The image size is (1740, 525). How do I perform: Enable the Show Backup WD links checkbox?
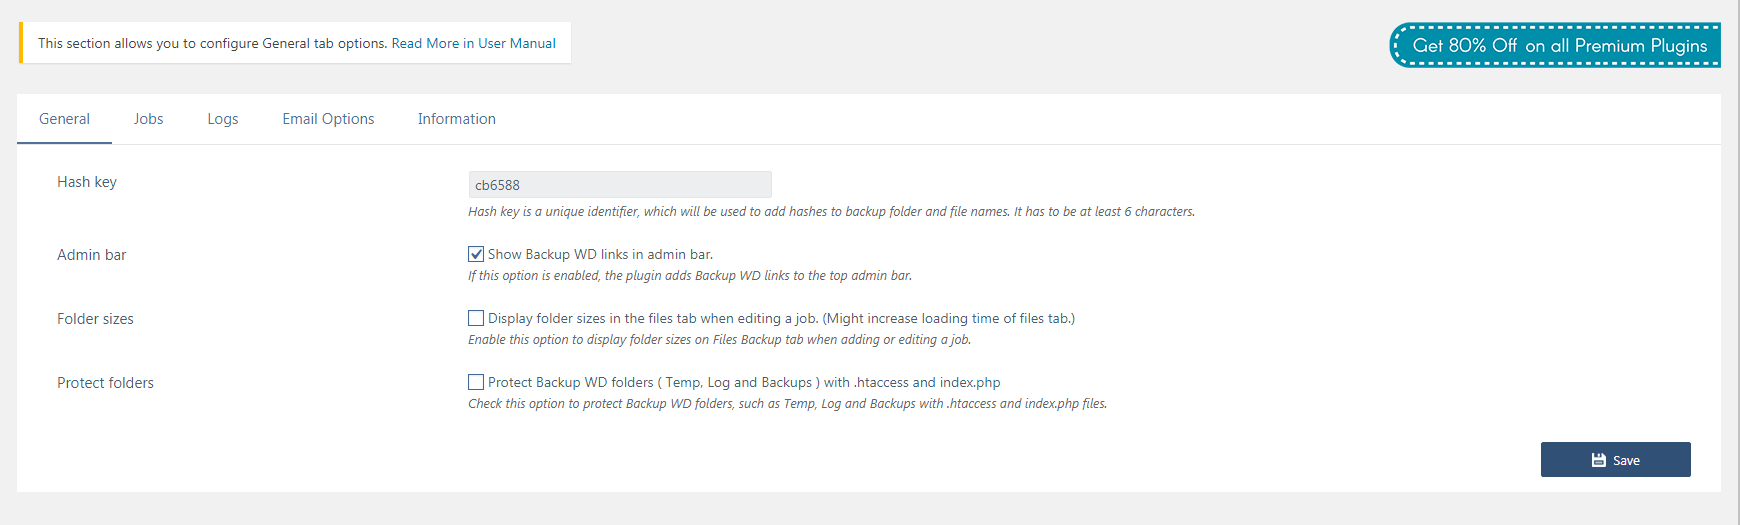pos(476,254)
